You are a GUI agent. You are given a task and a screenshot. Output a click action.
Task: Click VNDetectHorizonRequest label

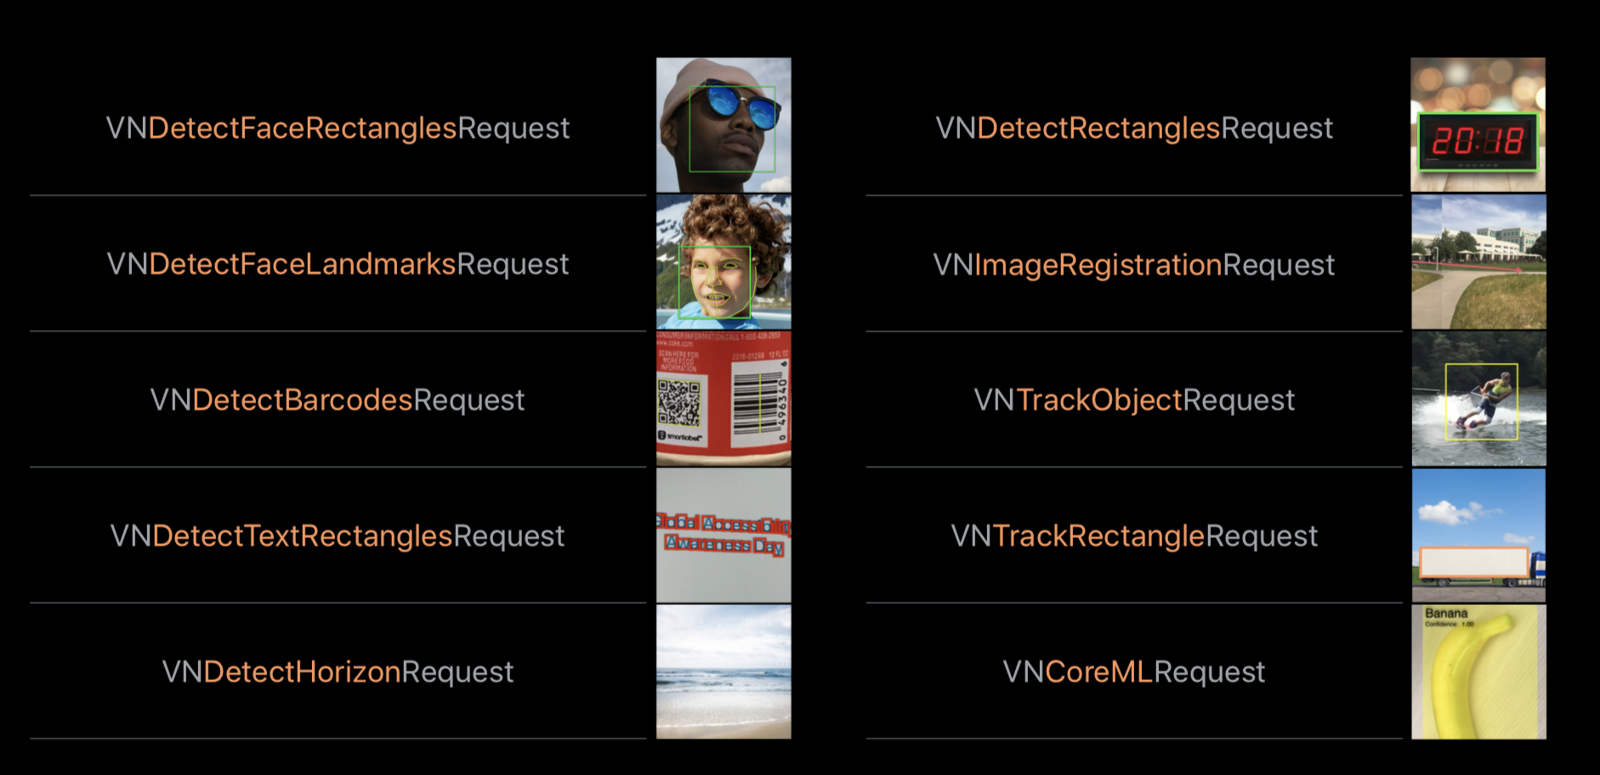point(338,672)
